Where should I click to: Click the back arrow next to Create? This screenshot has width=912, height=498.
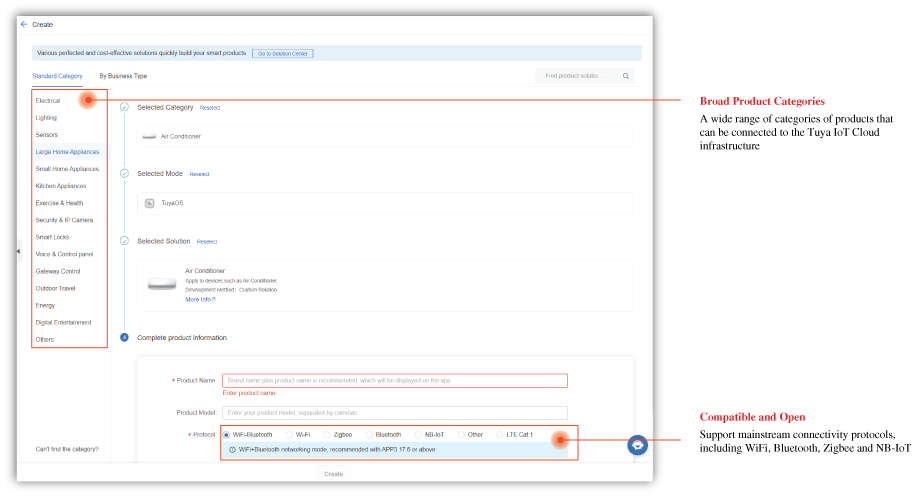tap(24, 24)
